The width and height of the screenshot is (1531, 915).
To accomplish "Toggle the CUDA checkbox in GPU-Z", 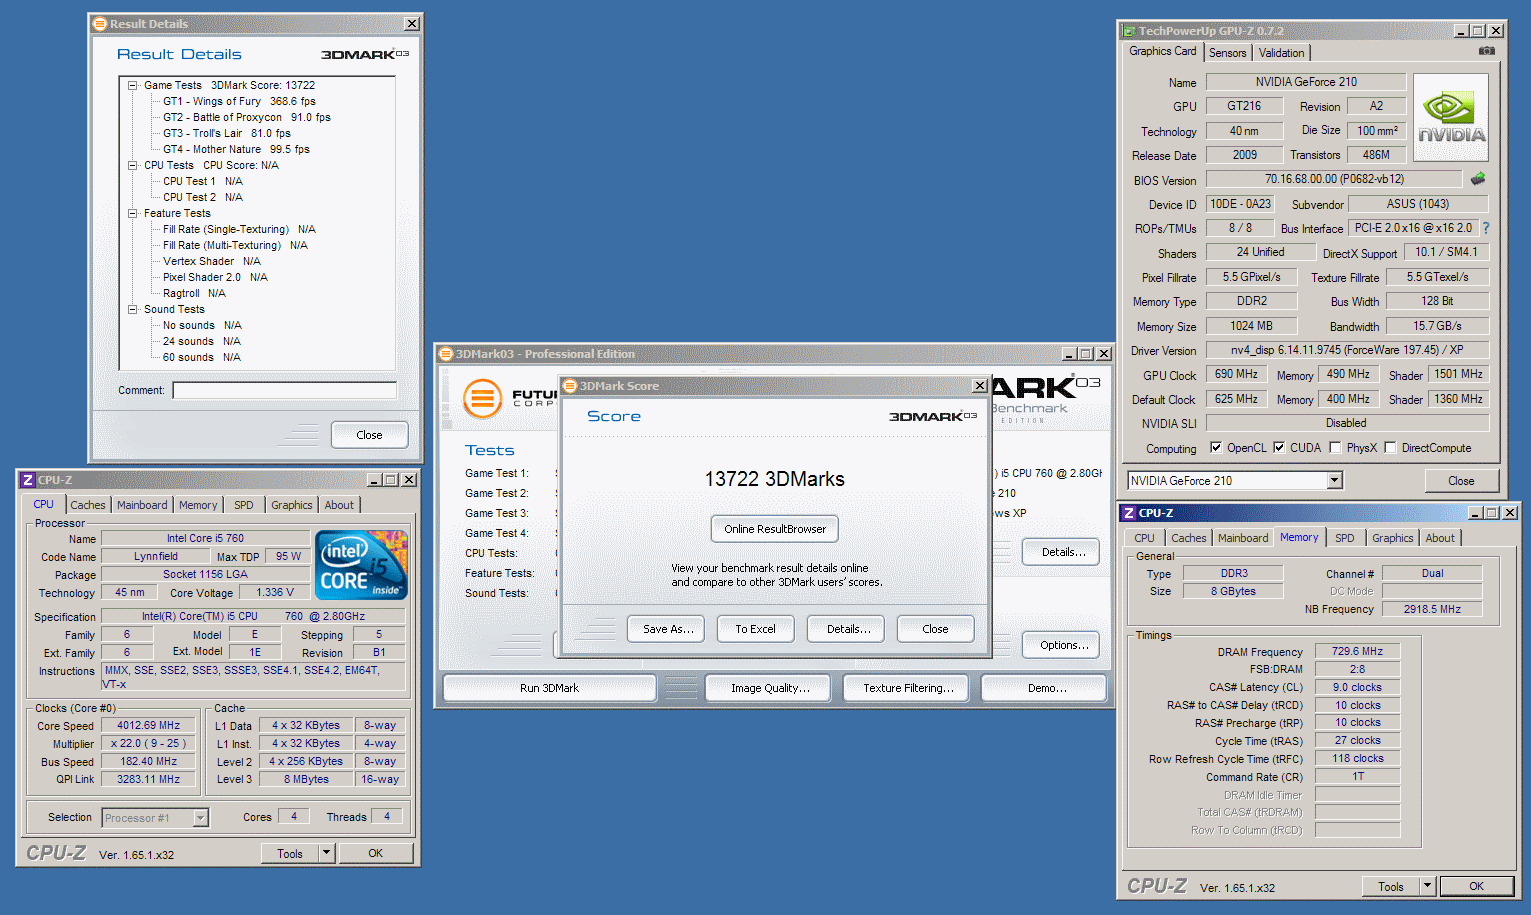I will click(x=1279, y=448).
